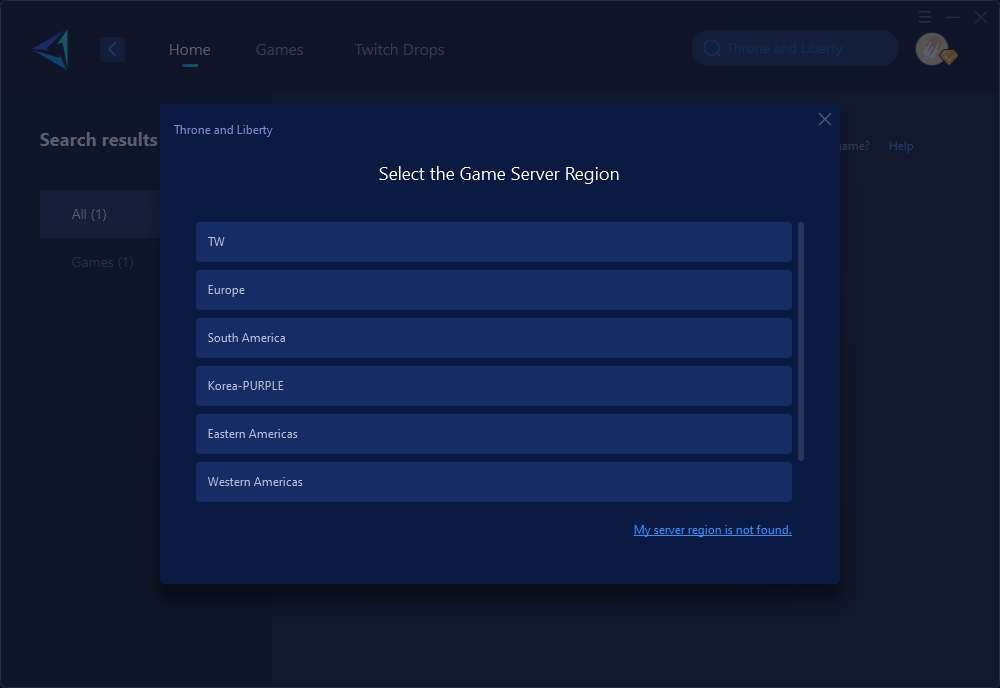
Task: Minimize the application window
Action: 953,17
